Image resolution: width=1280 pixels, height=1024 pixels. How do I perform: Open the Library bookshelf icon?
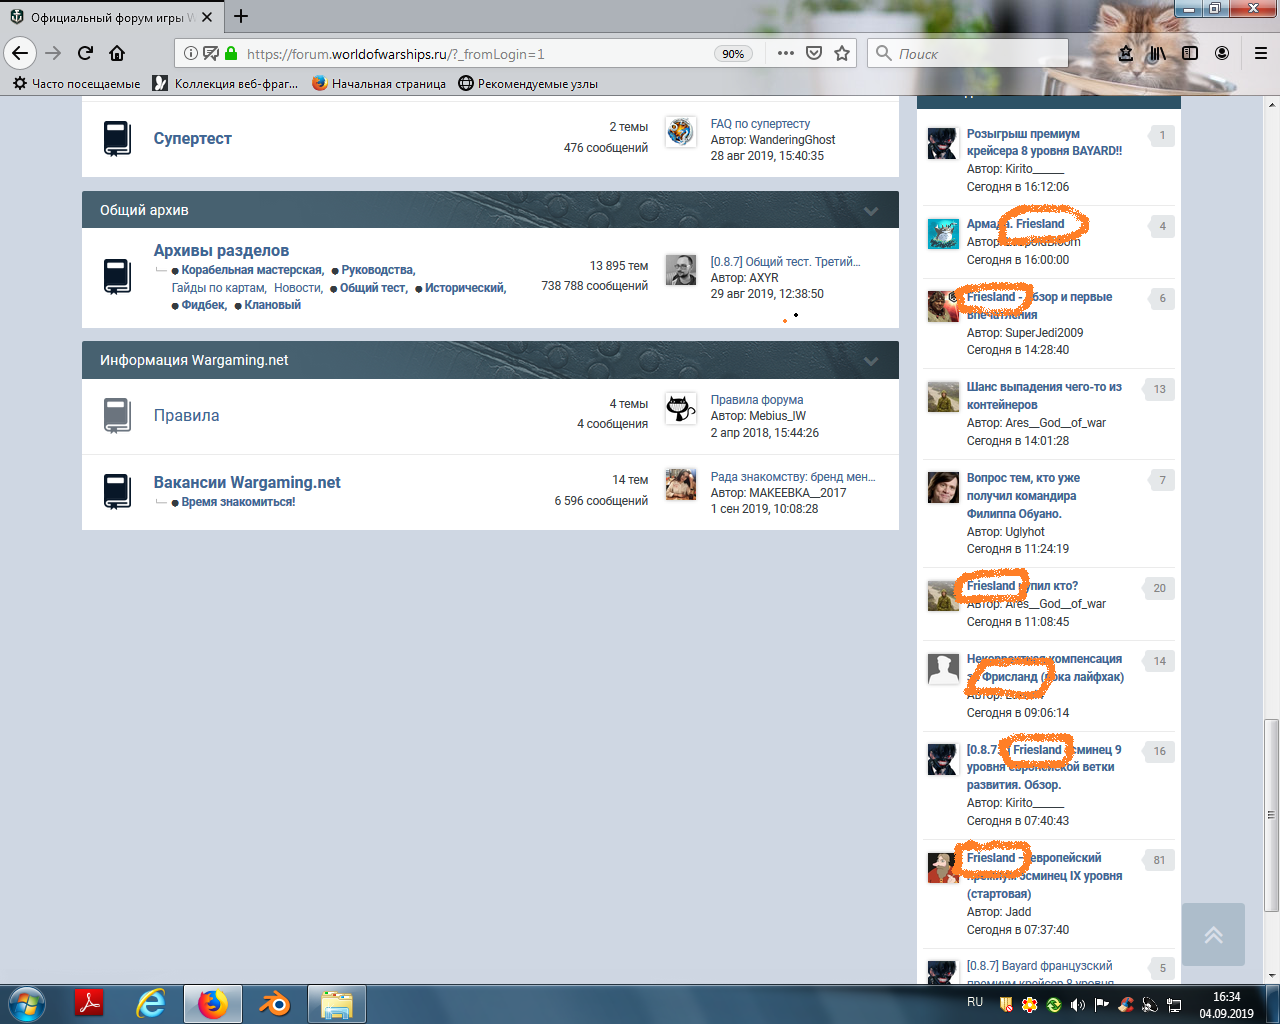click(1157, 53)
